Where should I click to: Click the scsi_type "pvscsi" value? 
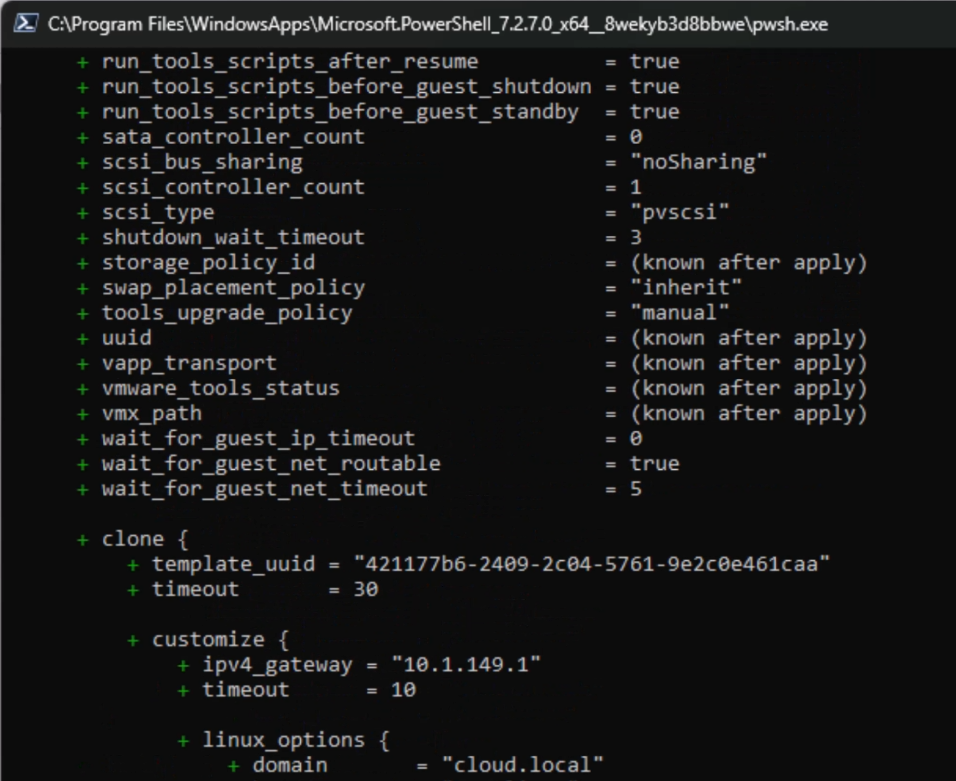[x=680, y=212]
